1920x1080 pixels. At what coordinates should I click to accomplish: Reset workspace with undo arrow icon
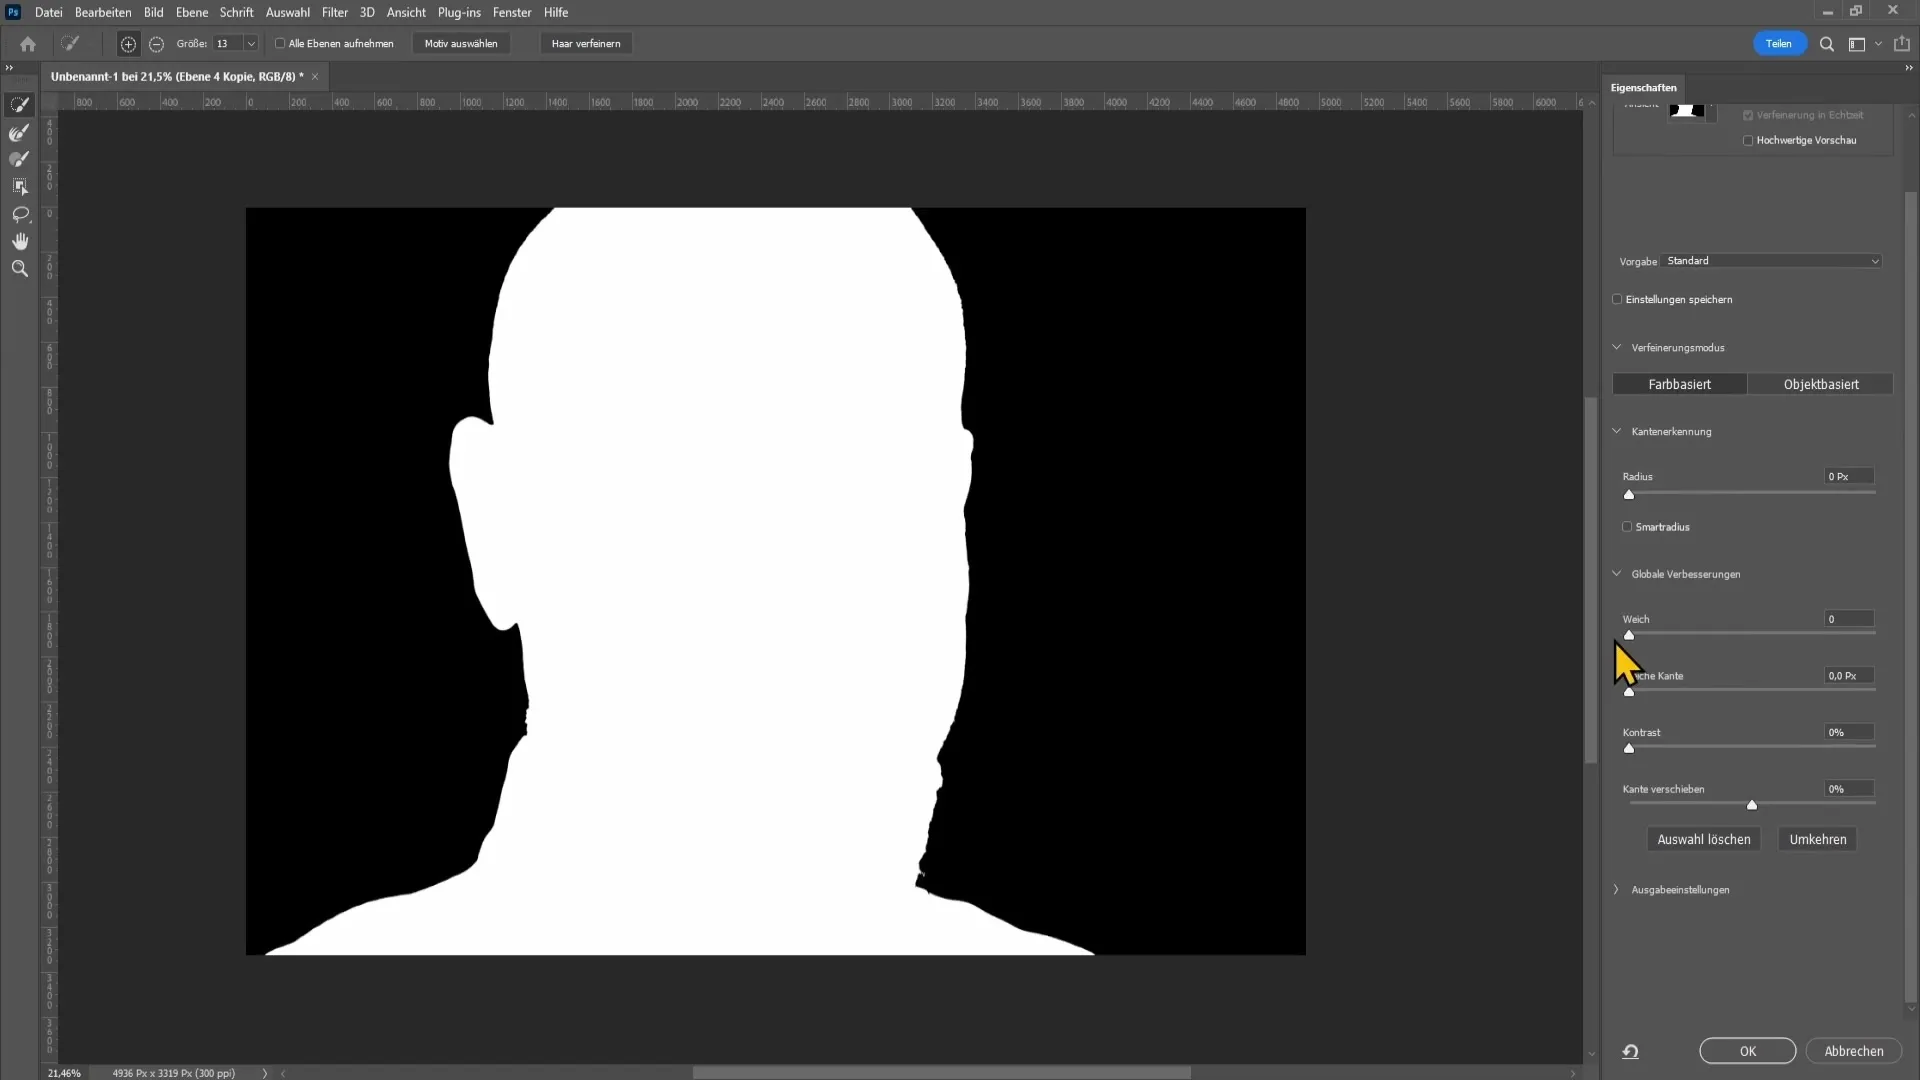click(1631, 1051)
